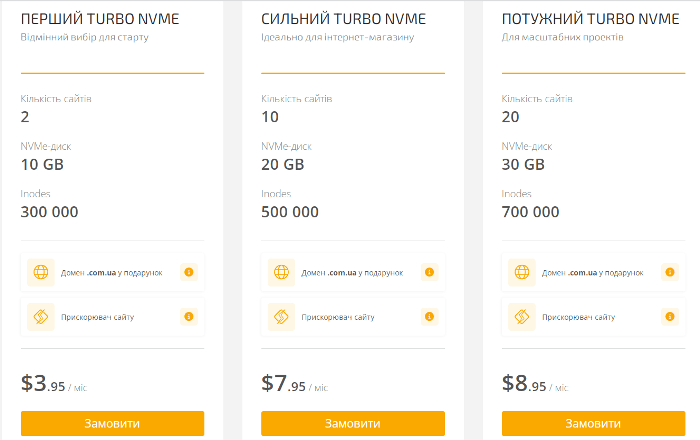Click the site count '10' value

270,117
